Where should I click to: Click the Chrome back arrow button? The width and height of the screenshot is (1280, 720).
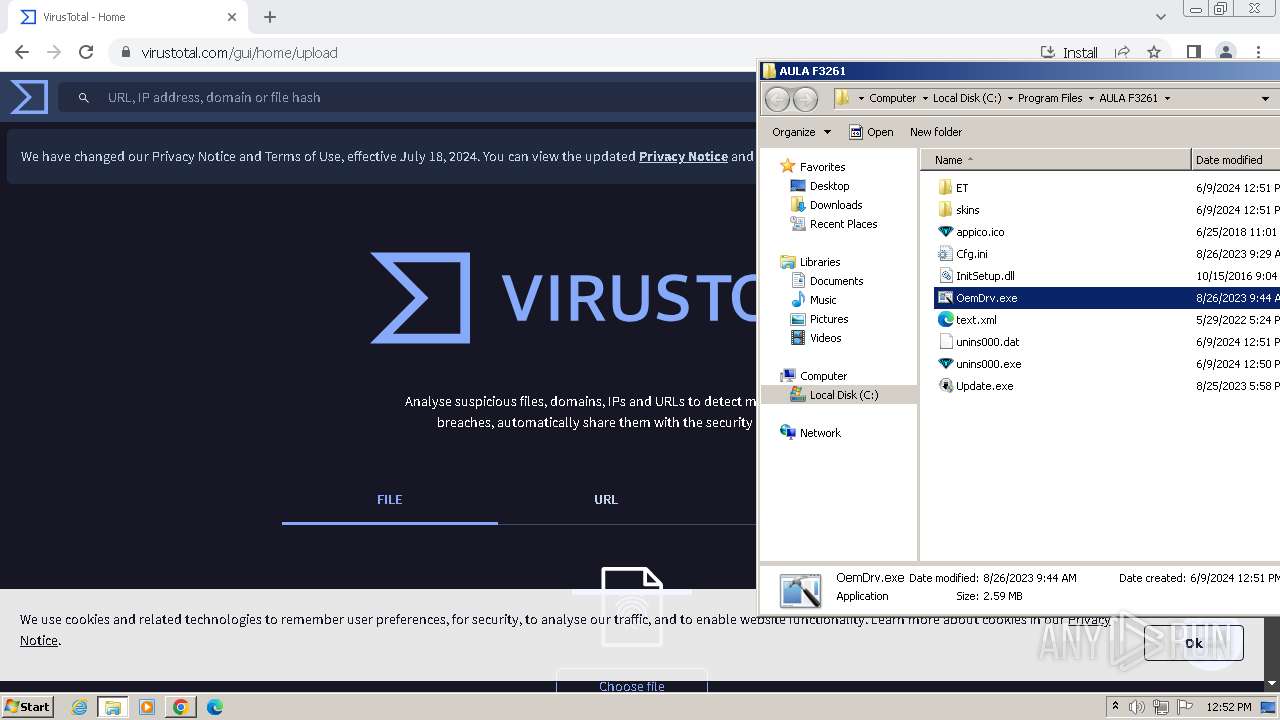pos(22,52)
